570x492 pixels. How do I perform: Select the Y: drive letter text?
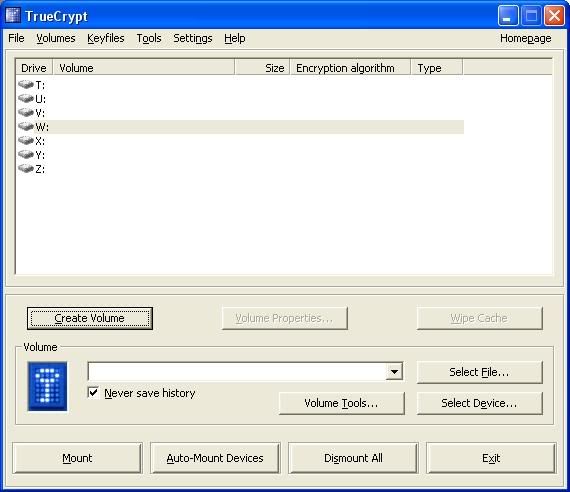pos(40,155)
